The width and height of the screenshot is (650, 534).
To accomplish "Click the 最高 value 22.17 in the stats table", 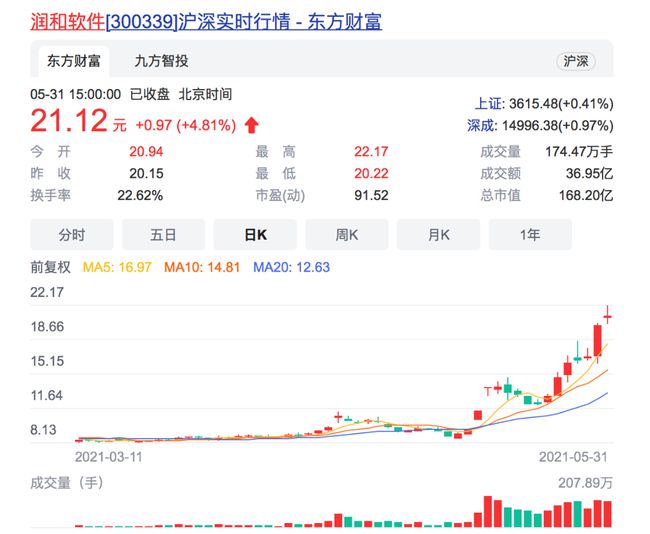I will click(x=371, y=152).
